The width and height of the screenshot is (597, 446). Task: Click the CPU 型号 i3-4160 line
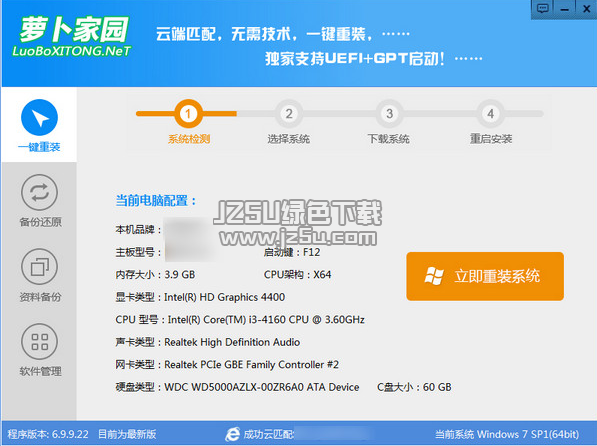click(240, 320)
